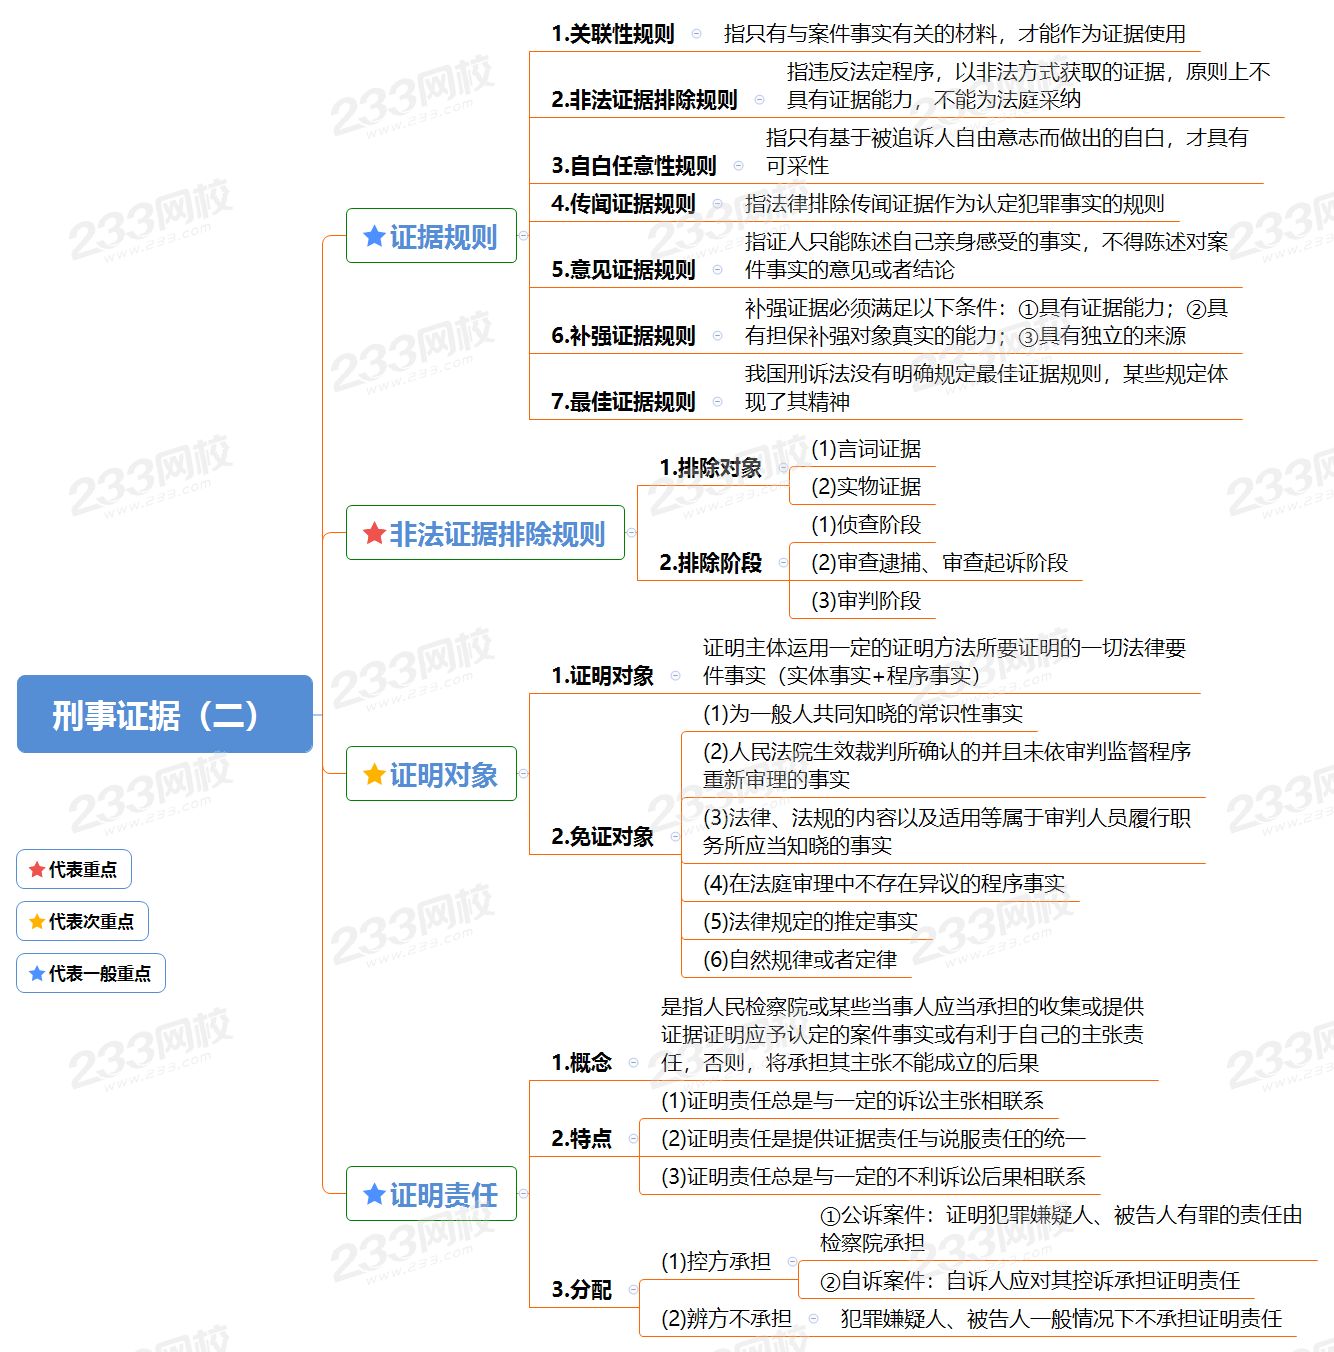Collapse the 证明责任 branch toggle

pos(523,1194)
